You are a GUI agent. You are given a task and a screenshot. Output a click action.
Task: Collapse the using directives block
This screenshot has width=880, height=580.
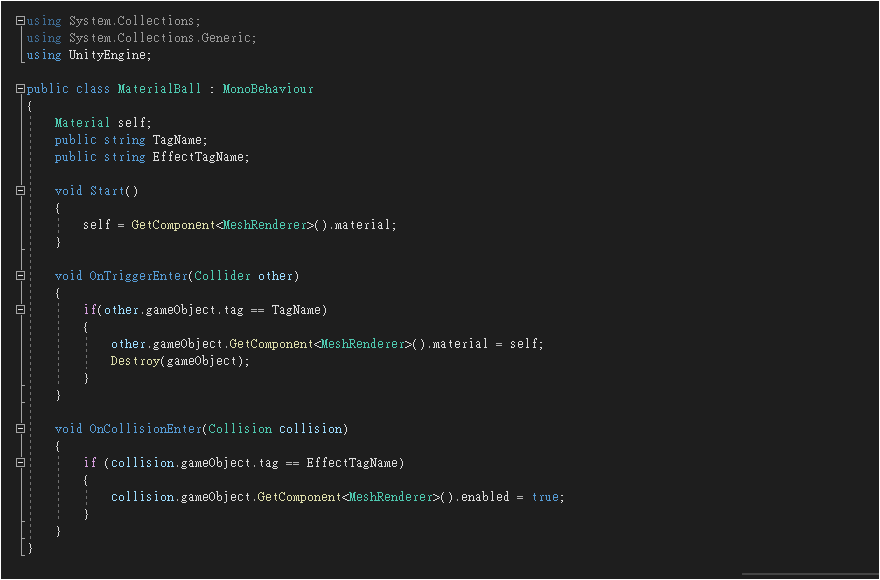pos(21,21)
